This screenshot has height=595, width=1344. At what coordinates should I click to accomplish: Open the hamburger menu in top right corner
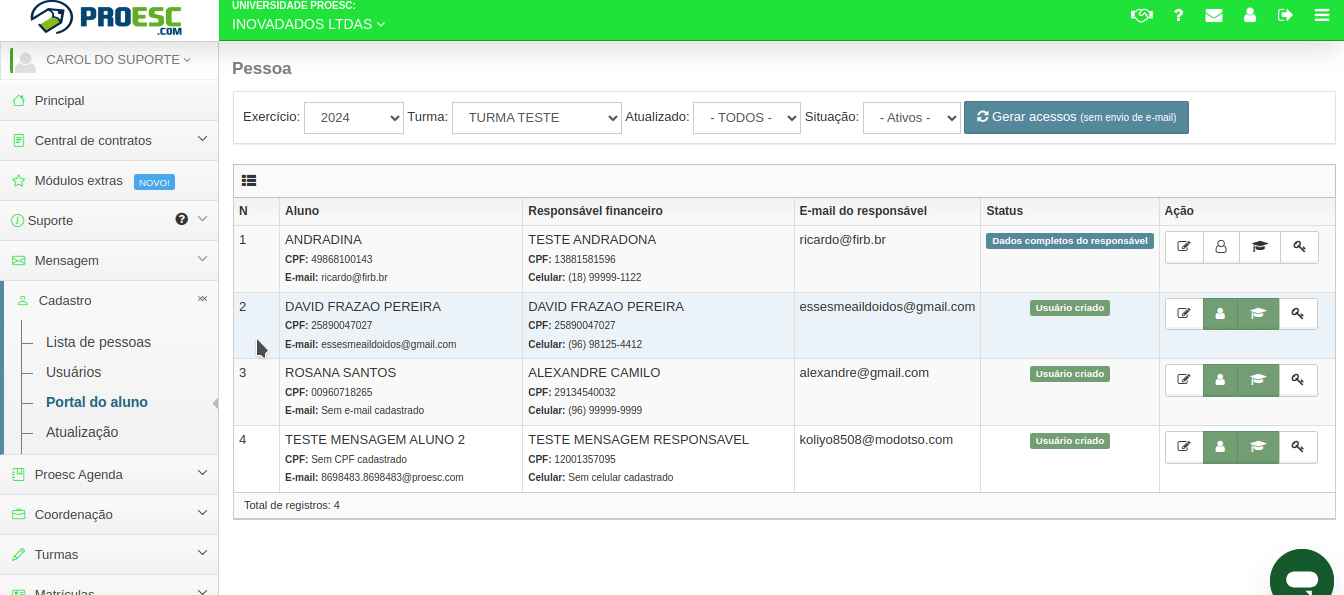point(1322,15)
